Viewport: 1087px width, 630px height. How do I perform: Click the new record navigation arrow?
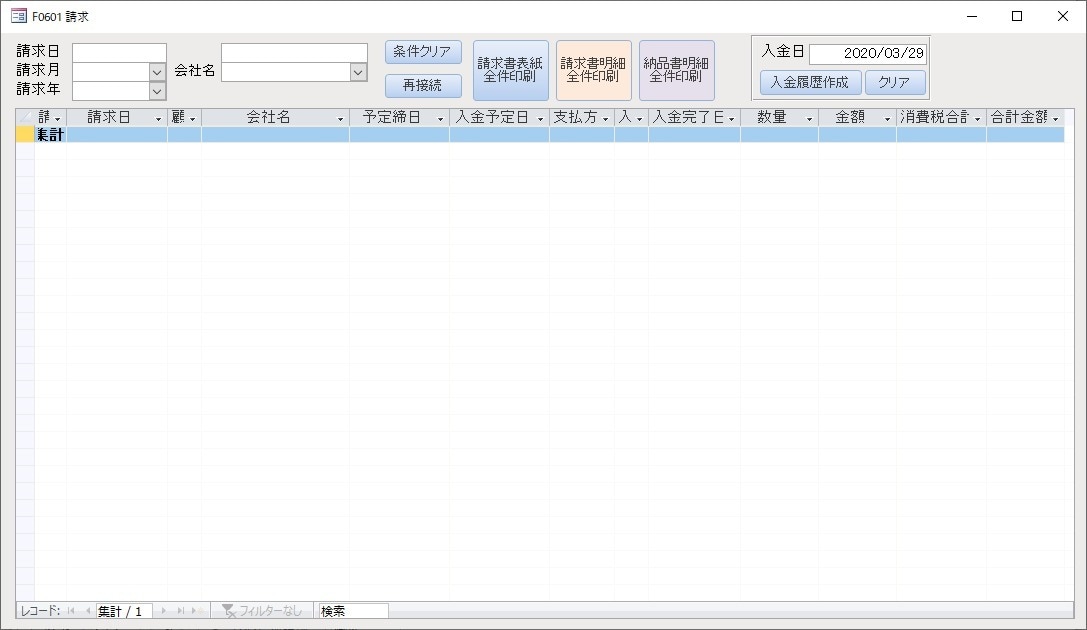[x=196, y=611]
